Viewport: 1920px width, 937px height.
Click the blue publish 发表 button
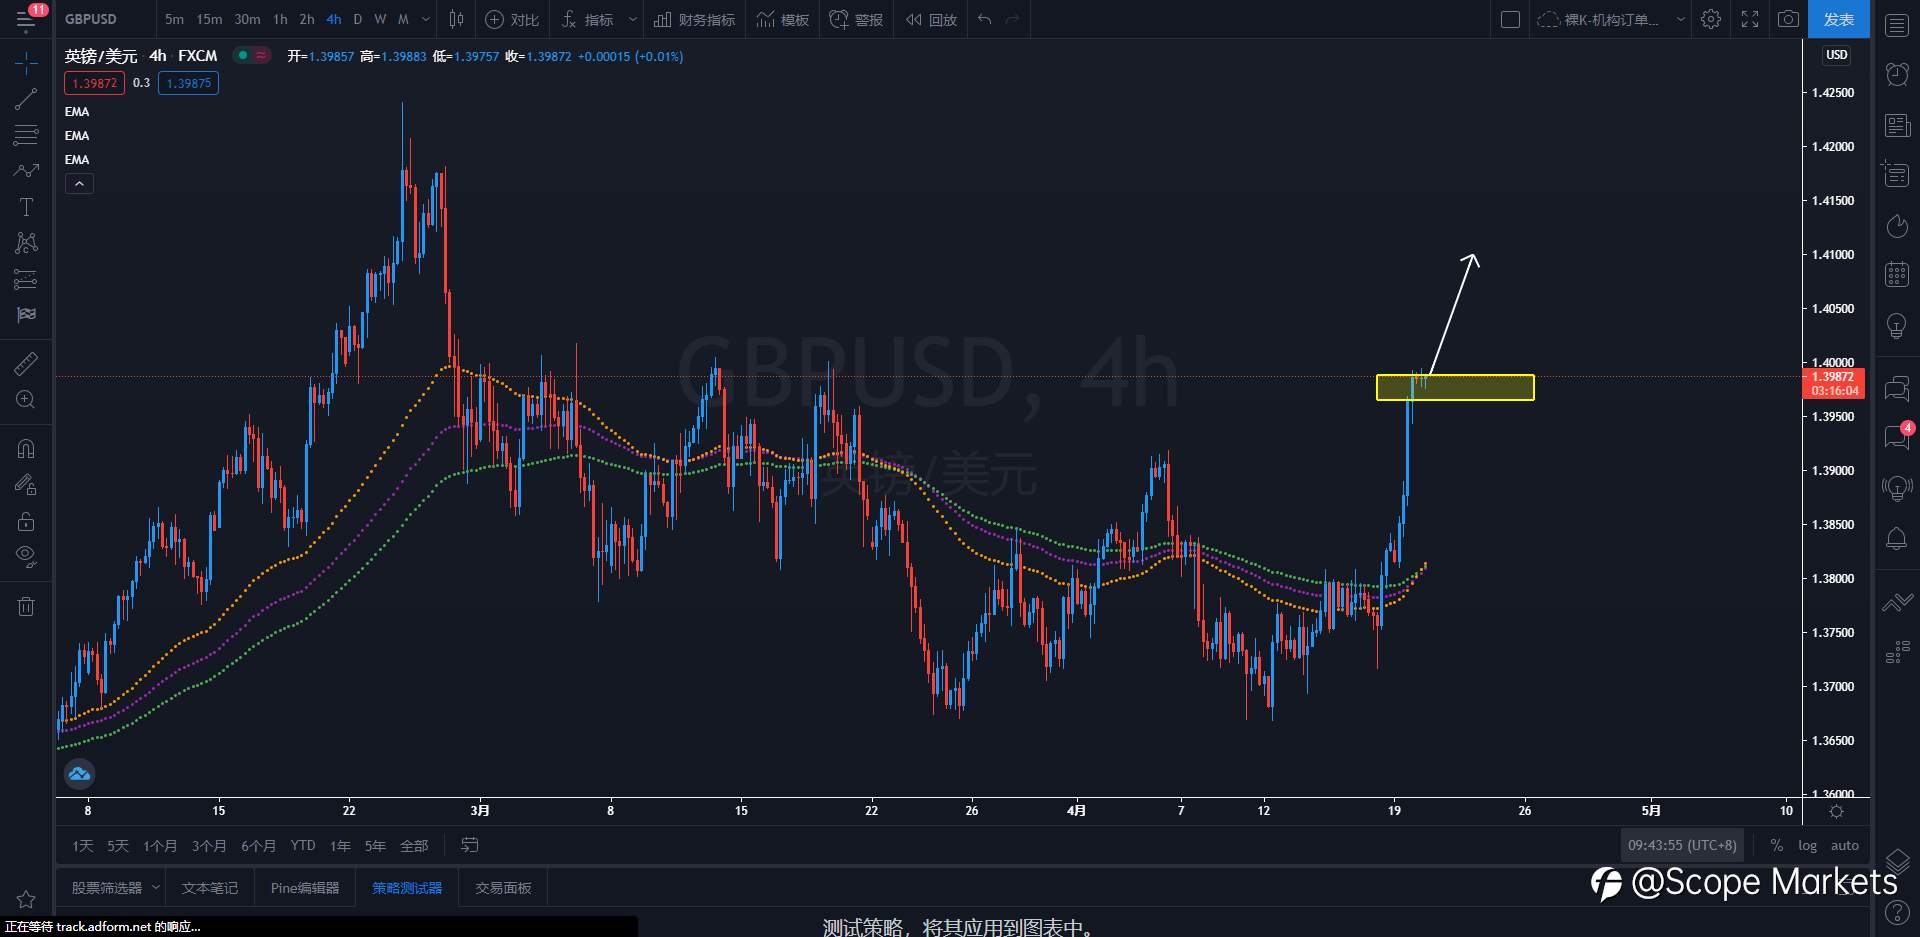[1838, 19]
